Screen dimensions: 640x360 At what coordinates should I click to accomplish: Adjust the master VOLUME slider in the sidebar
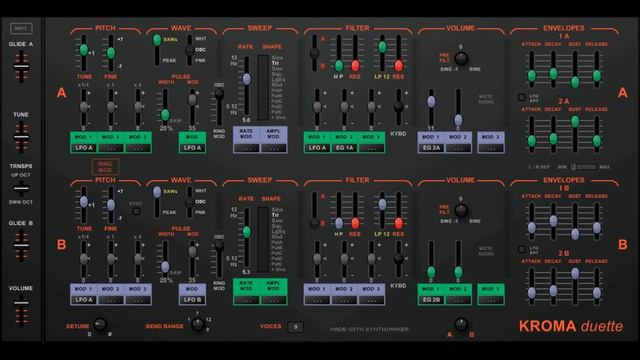click(x=21, y=303)
